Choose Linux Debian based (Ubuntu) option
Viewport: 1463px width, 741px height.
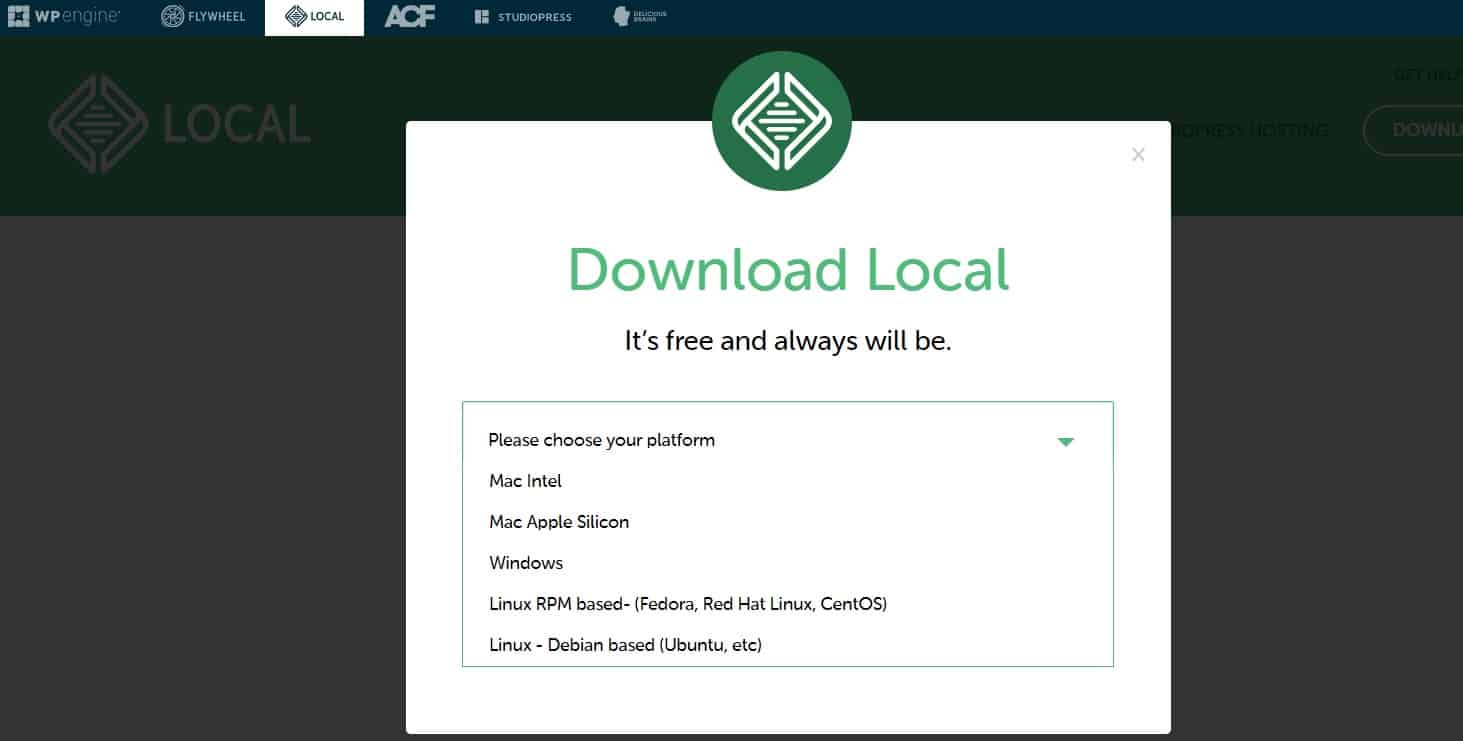pos(625,645)
